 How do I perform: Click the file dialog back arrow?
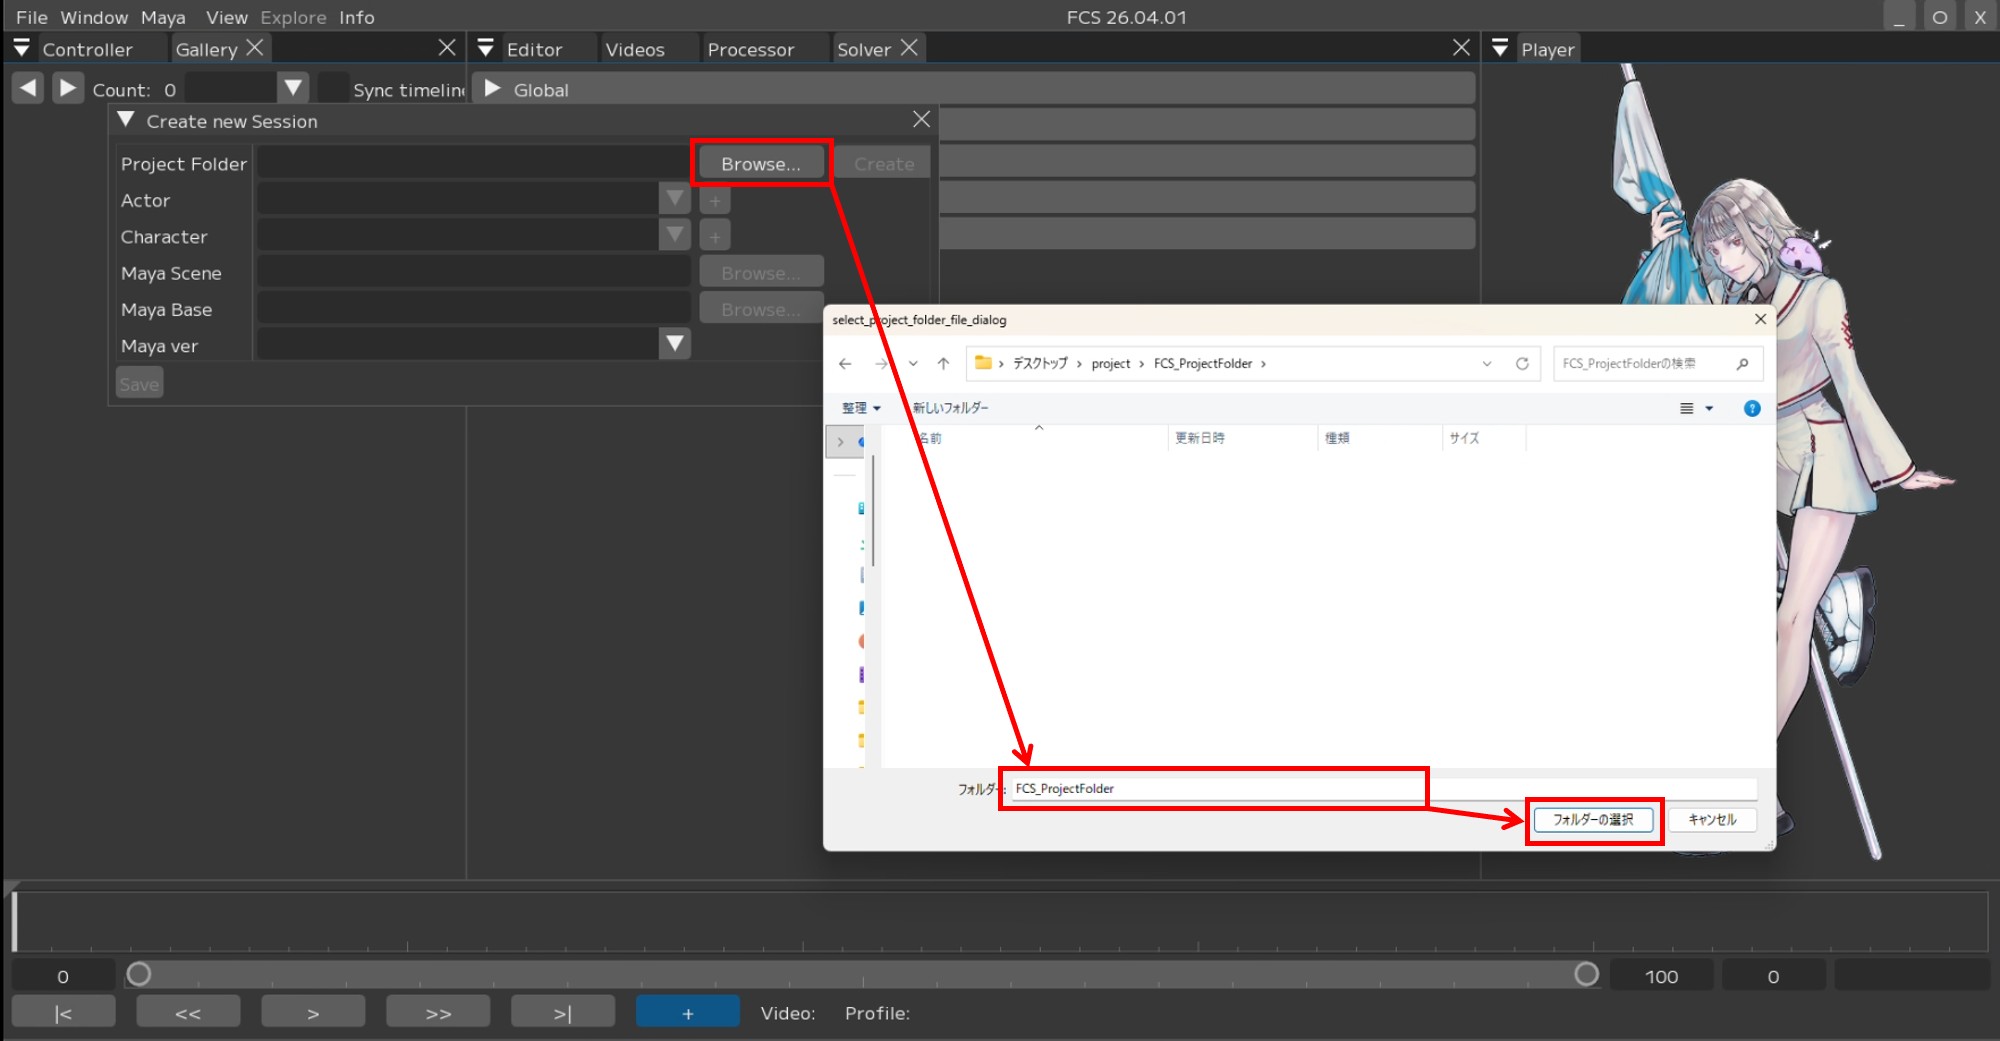pyautogui.click(x=845, y=364)
